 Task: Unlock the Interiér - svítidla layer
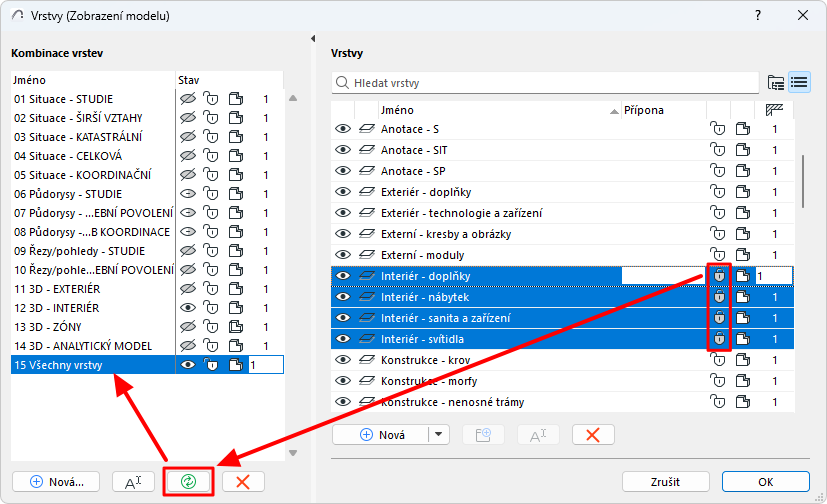719,339
